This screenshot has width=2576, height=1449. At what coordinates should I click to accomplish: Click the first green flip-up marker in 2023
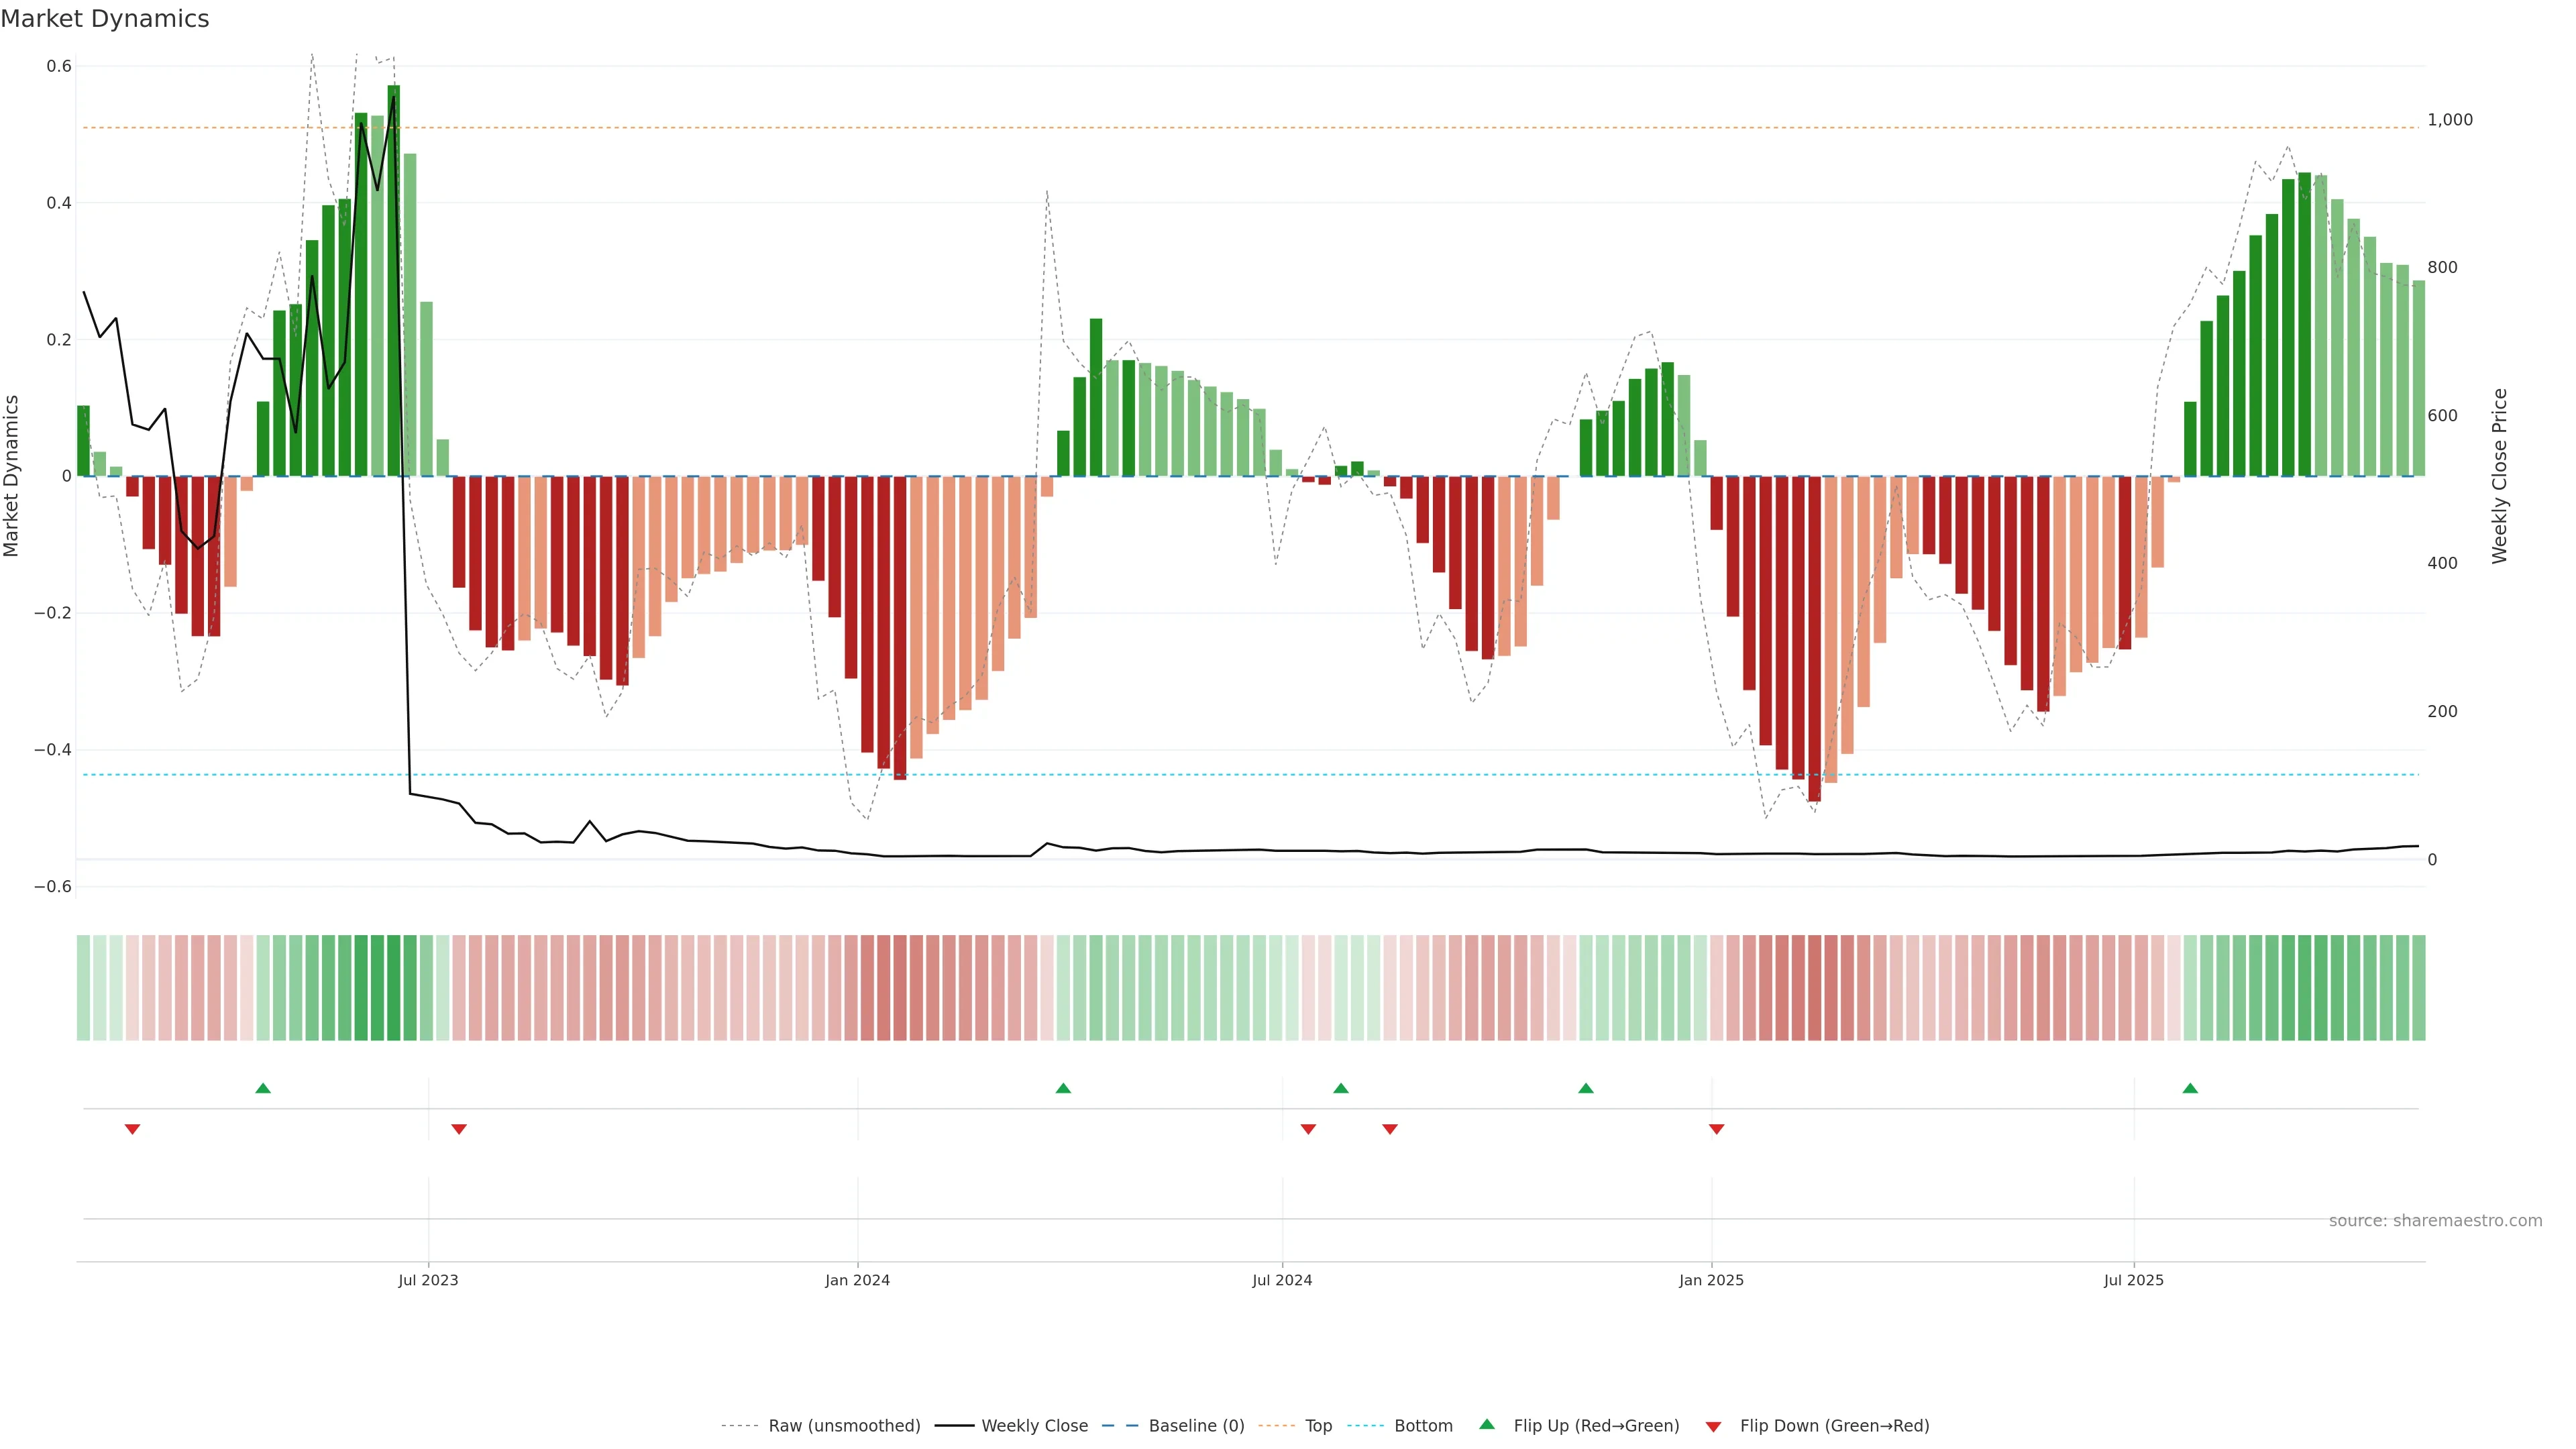point(263,1088)
